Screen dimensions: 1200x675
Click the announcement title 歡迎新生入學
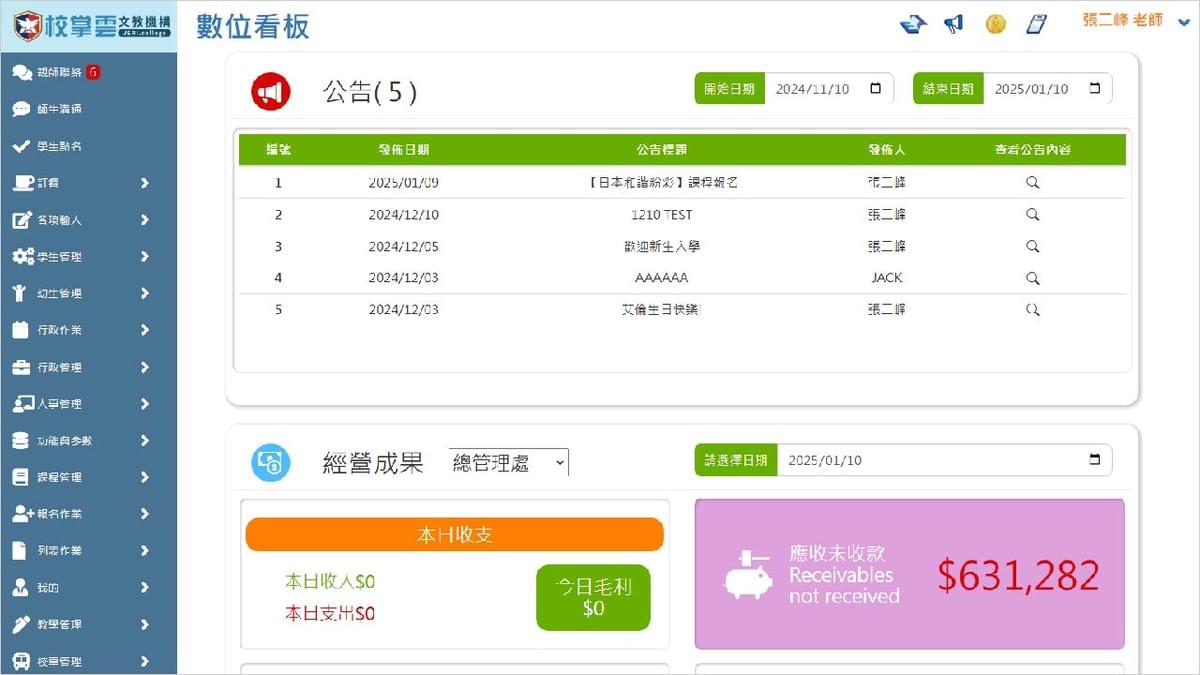pos(662,246)
